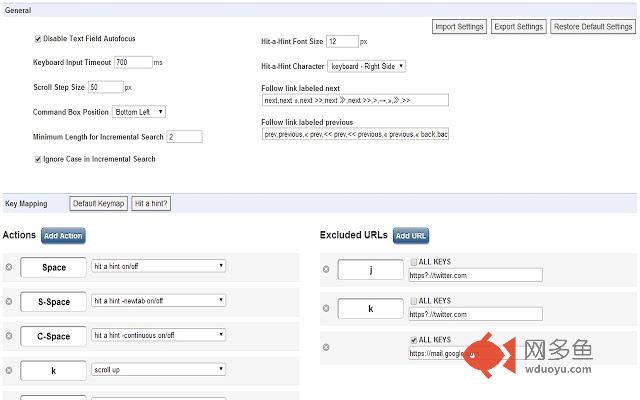This screenshot has width=640, height=400.
Task: Focus the Scroll Step Size field
Action: pyautogui.click(x=106, y=87)
